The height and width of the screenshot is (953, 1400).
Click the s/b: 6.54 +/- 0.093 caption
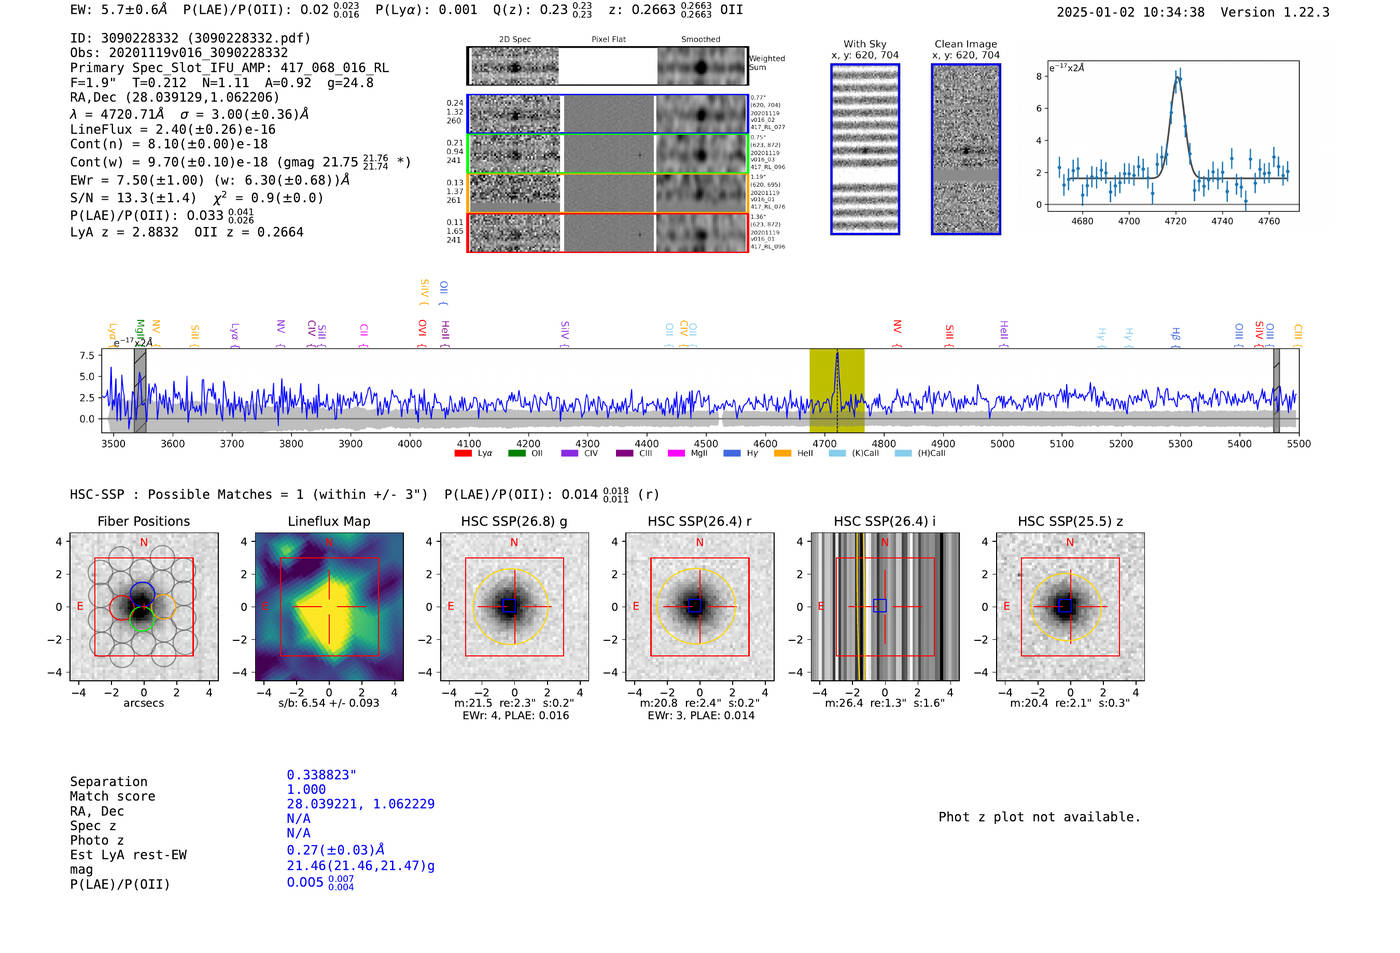(329, 703)
